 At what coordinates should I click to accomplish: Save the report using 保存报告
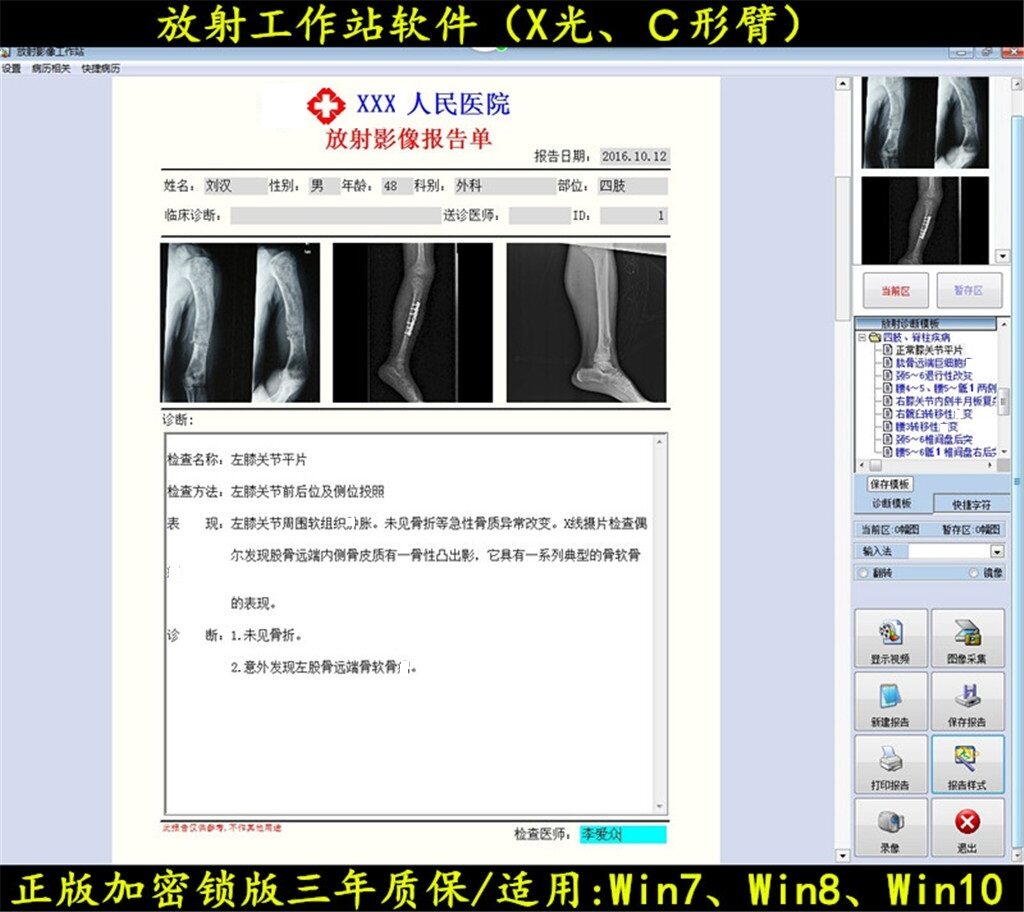(966, 701)
